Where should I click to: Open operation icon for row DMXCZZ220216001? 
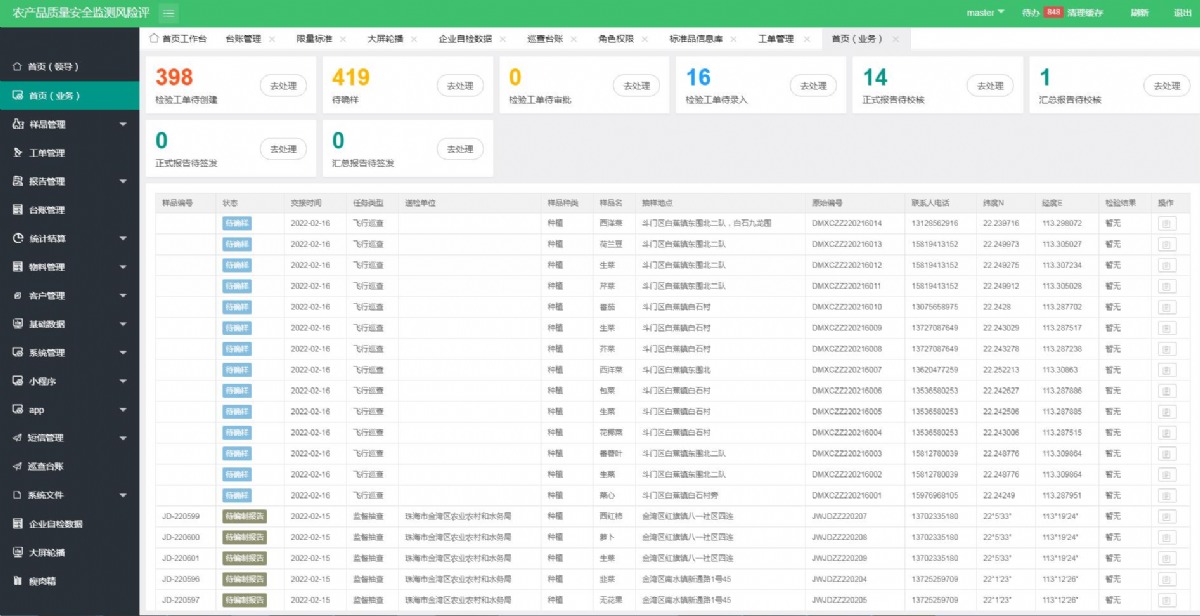(x=1166, y=496)
